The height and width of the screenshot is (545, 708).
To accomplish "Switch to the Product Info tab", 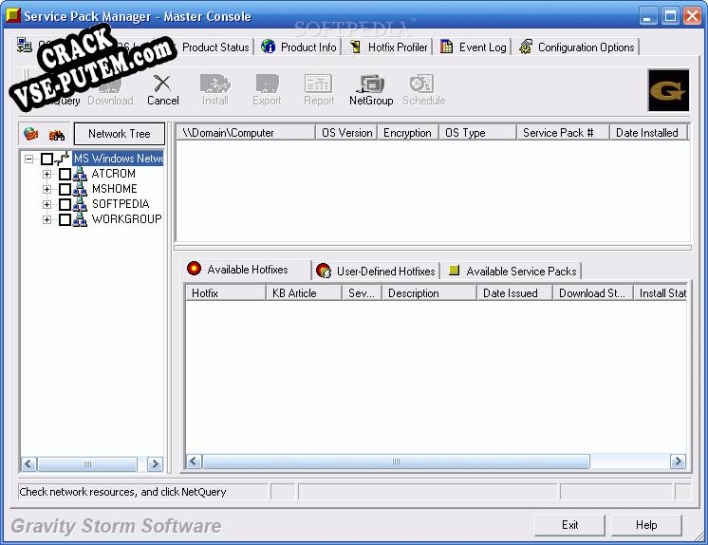I will [x=298, y=47].
